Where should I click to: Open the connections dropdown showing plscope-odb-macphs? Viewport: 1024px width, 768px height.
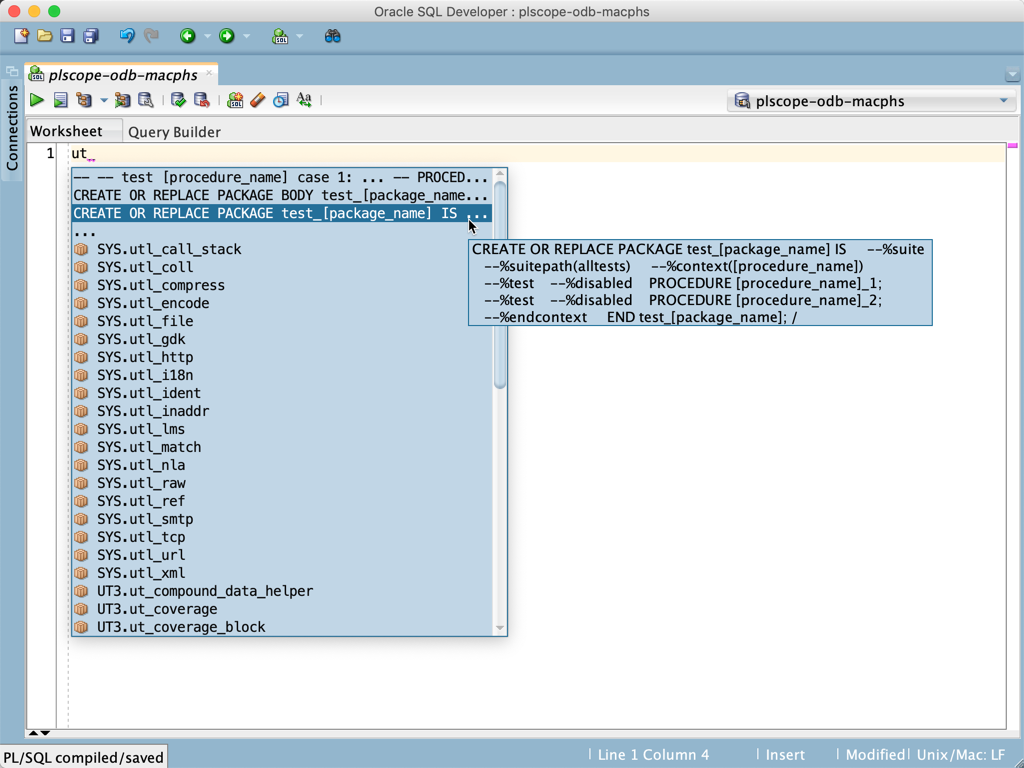tap(1004, 101)
